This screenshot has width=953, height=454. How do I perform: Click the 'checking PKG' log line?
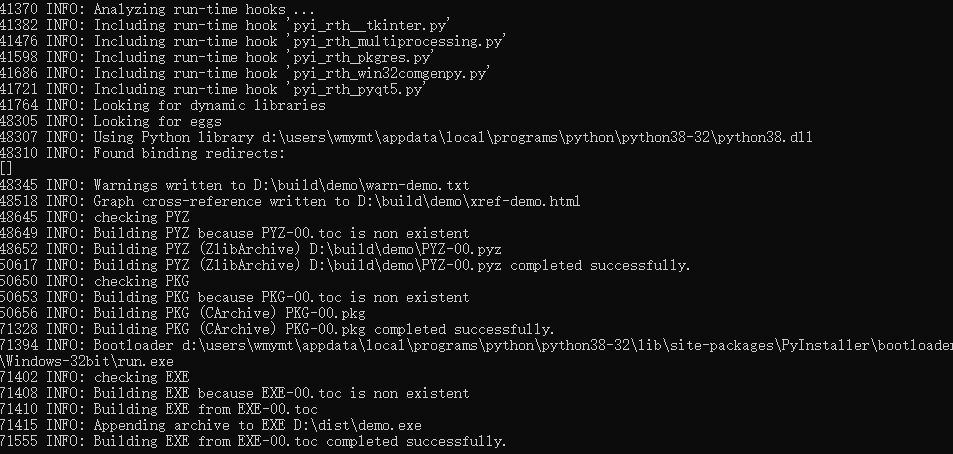pyautogui.click(x=95, y=281)
